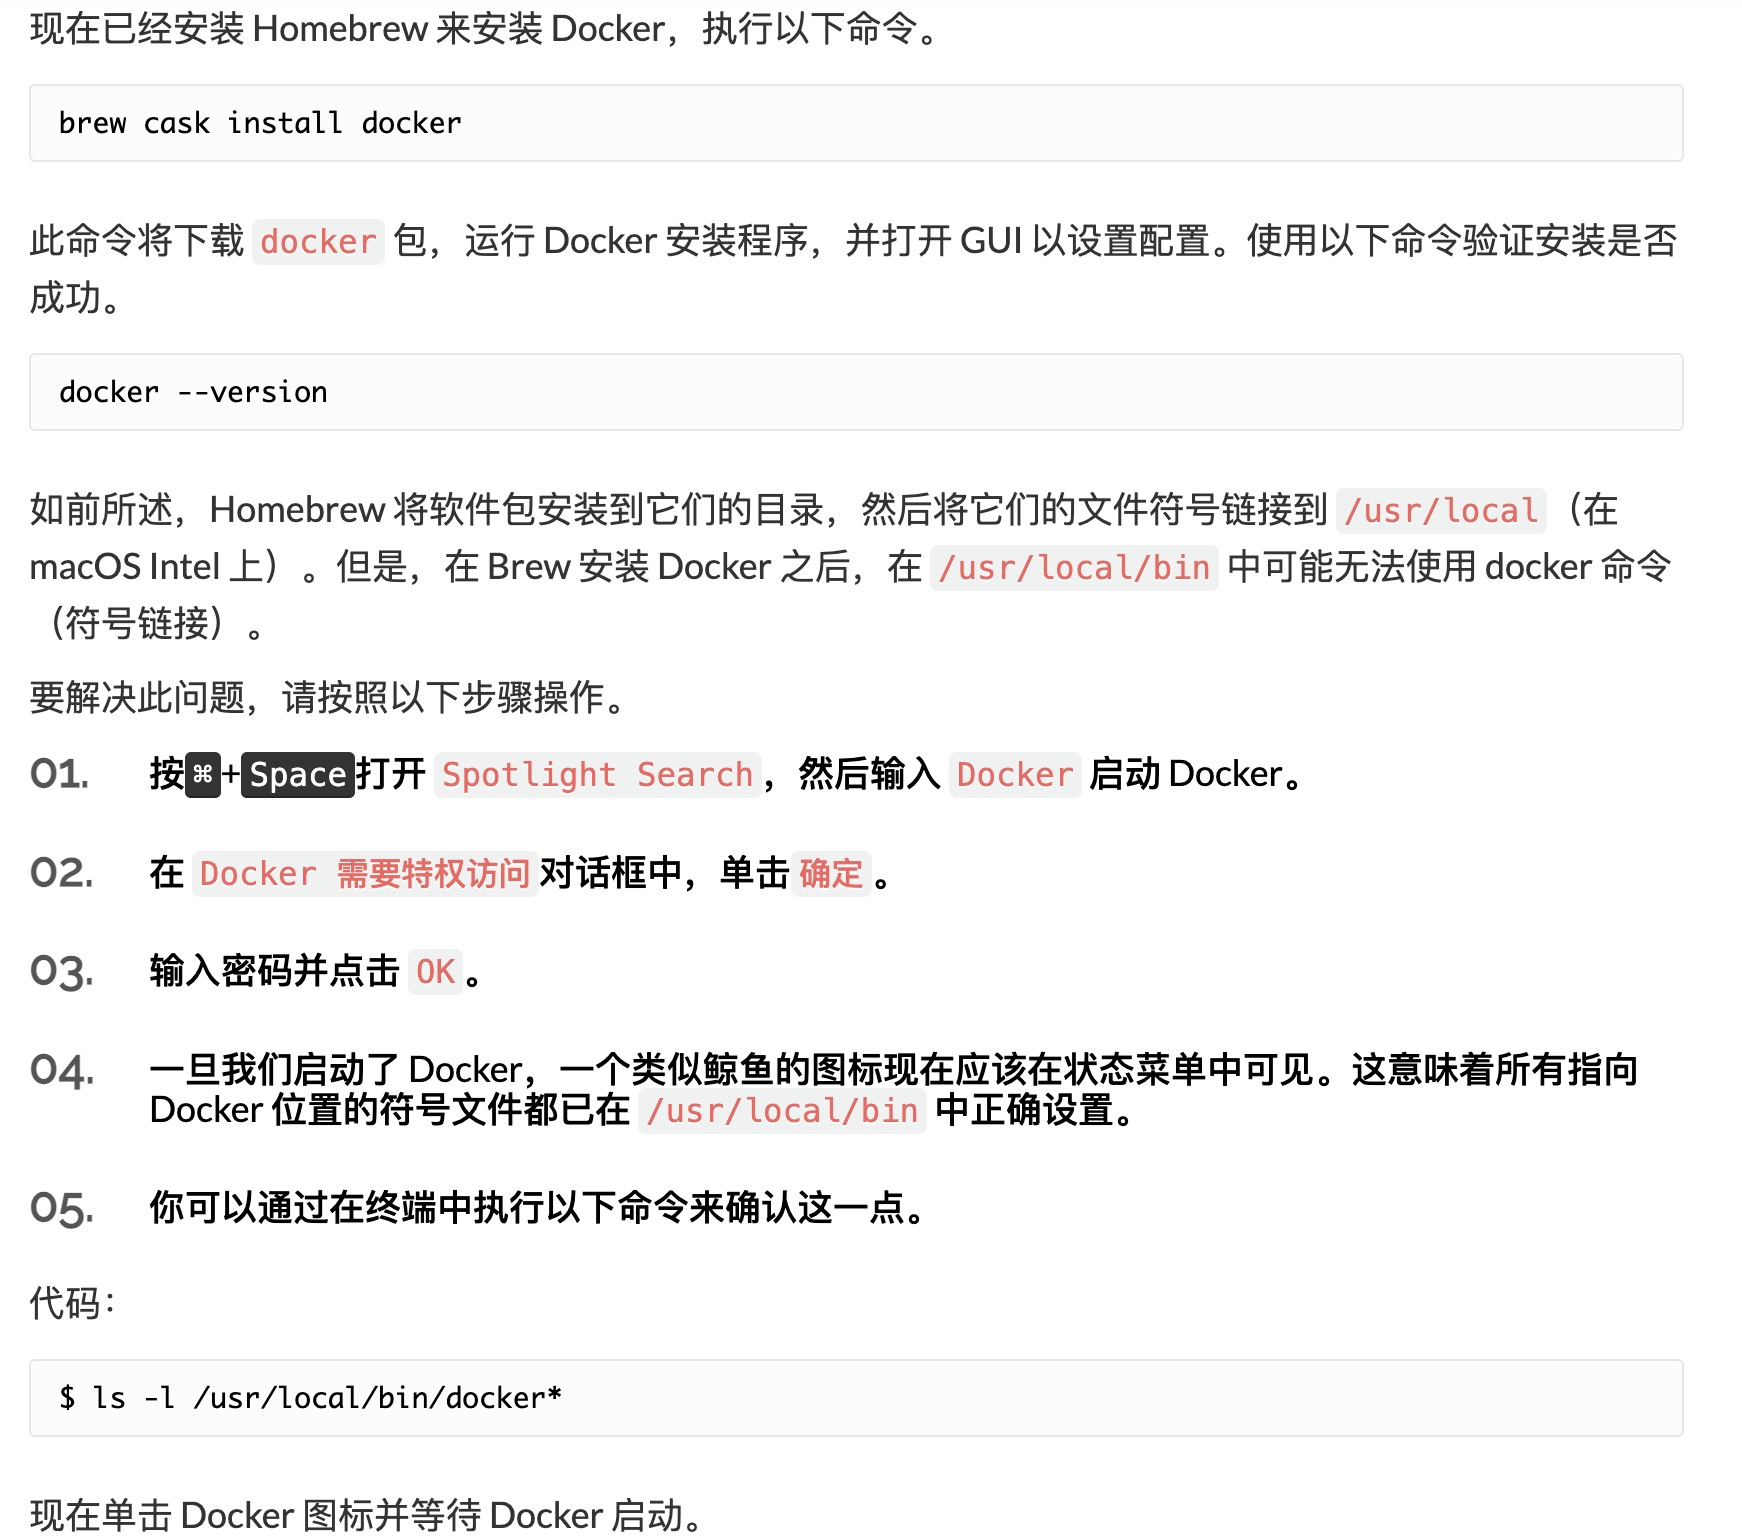
Task: Click the 'ls -l /usr/local/bin/docker*' code block
Action: coord(856,1398)
